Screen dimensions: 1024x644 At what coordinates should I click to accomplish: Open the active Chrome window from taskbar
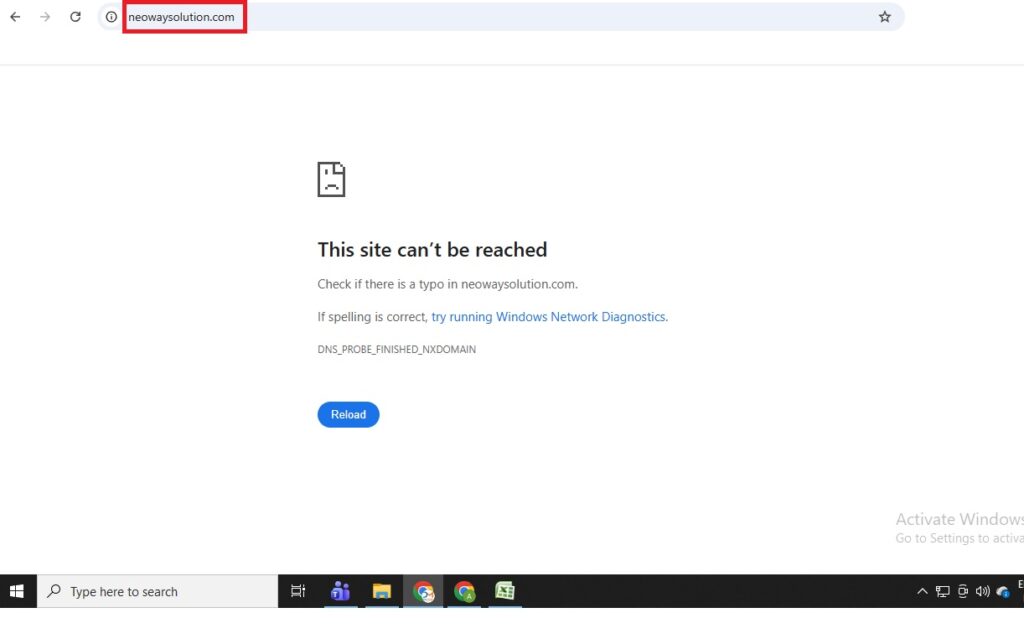click(423, 591)
